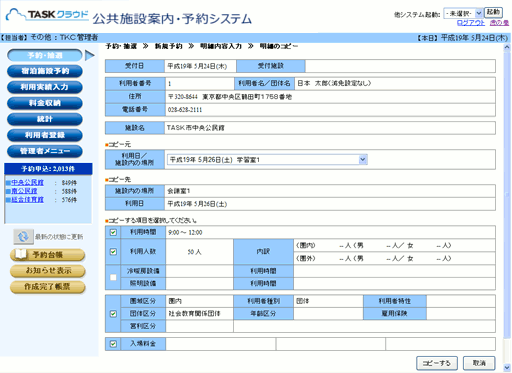This screenshot has height=373, width=512.
Task: Click the 利用者番号 value 1
Action: click(x=169, y=84)
